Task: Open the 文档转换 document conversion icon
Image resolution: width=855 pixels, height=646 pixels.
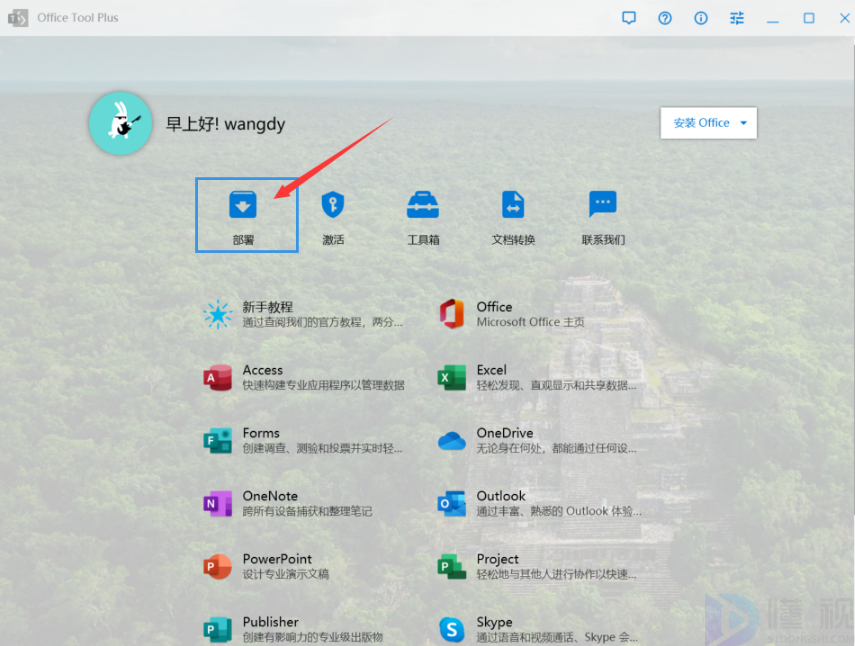Action: [513, 204]
